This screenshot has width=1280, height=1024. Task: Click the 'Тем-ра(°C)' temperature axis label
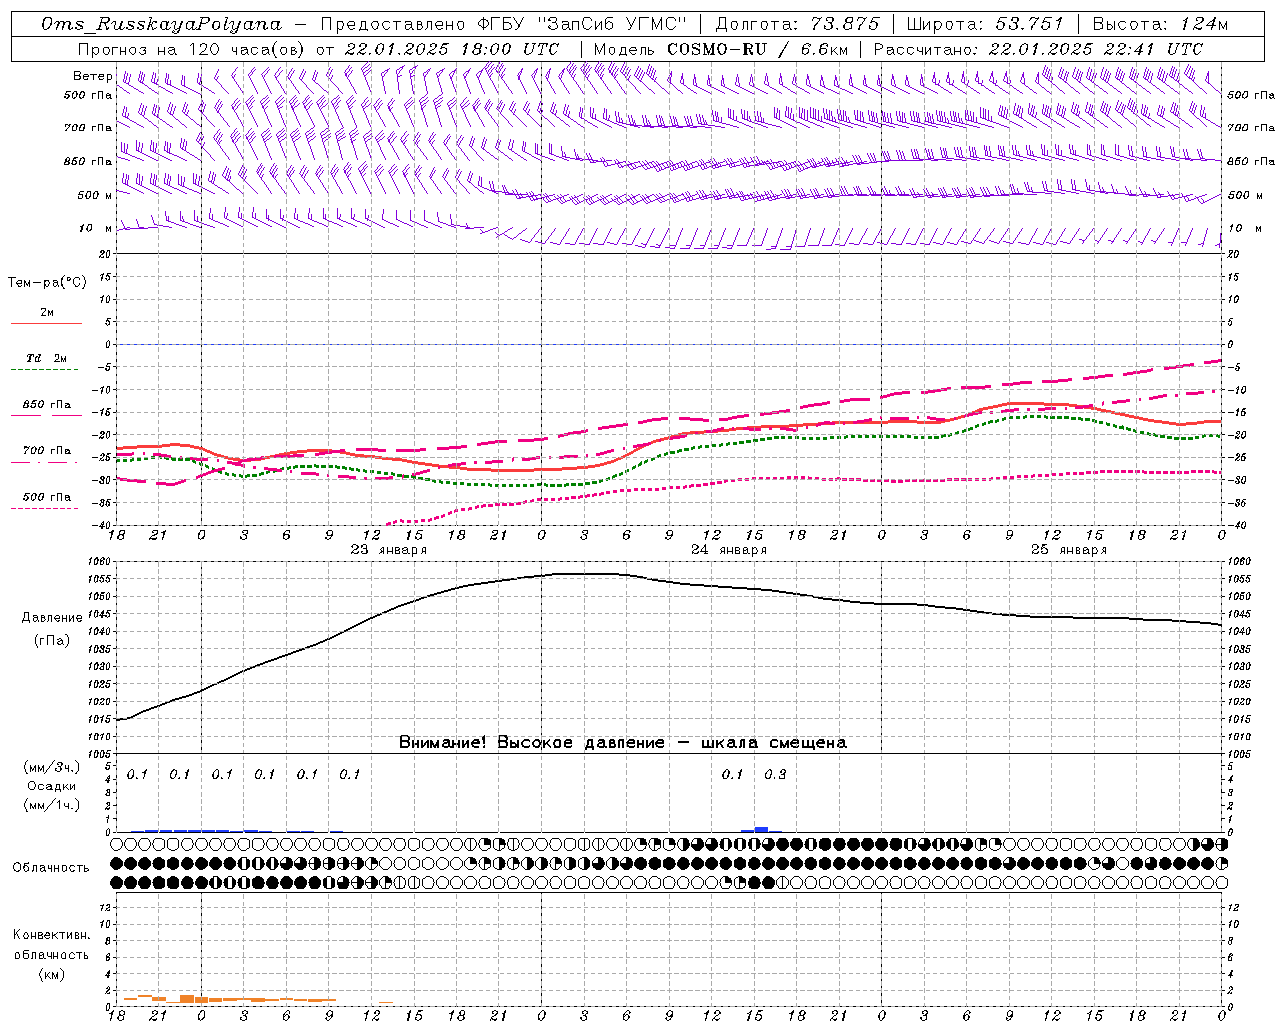(x=47, y=283)
